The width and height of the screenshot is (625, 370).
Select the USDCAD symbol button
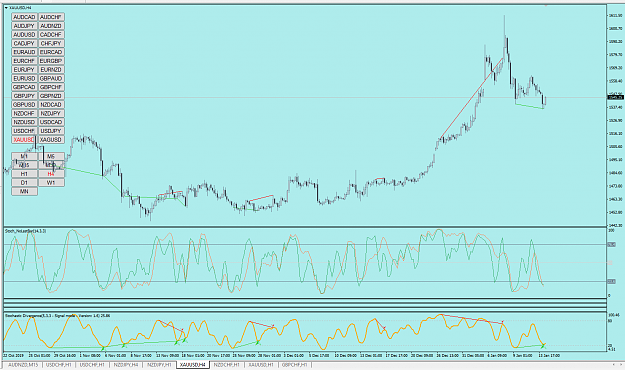click(51, 122)
